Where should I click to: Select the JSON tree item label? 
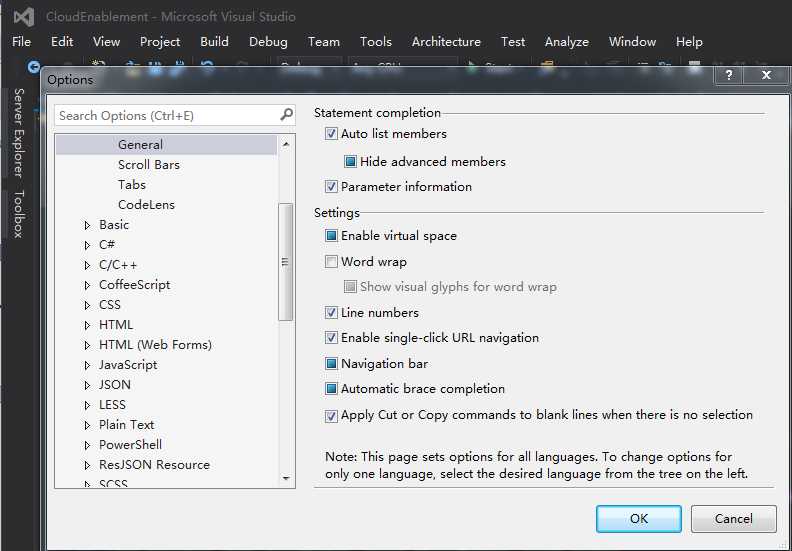[x=115, y=385]
